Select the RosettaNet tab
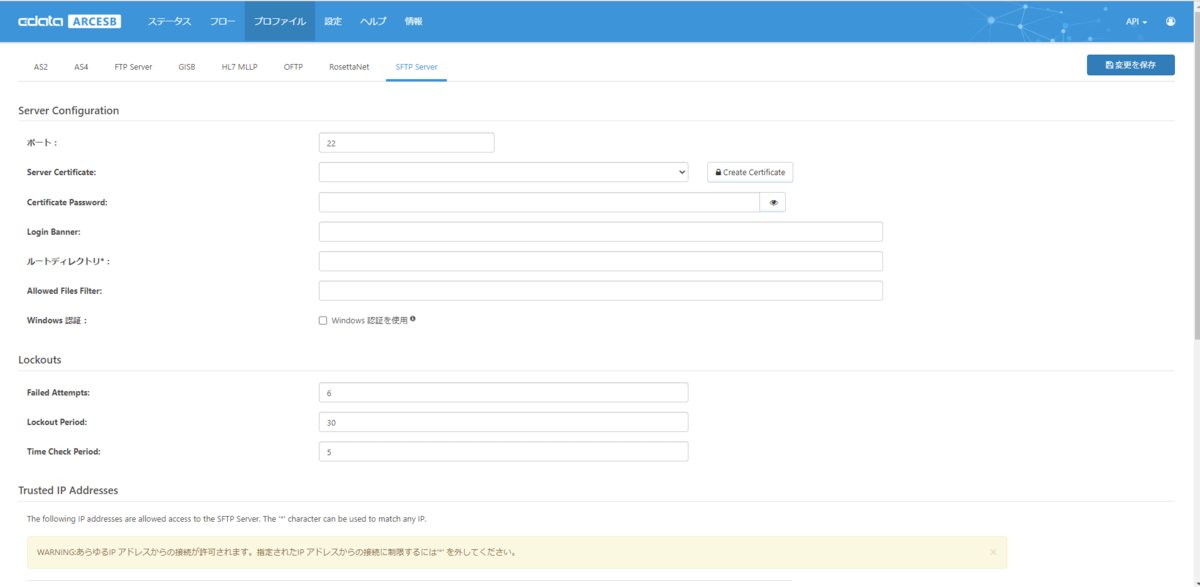1200x587 pixels. (349, 67)
